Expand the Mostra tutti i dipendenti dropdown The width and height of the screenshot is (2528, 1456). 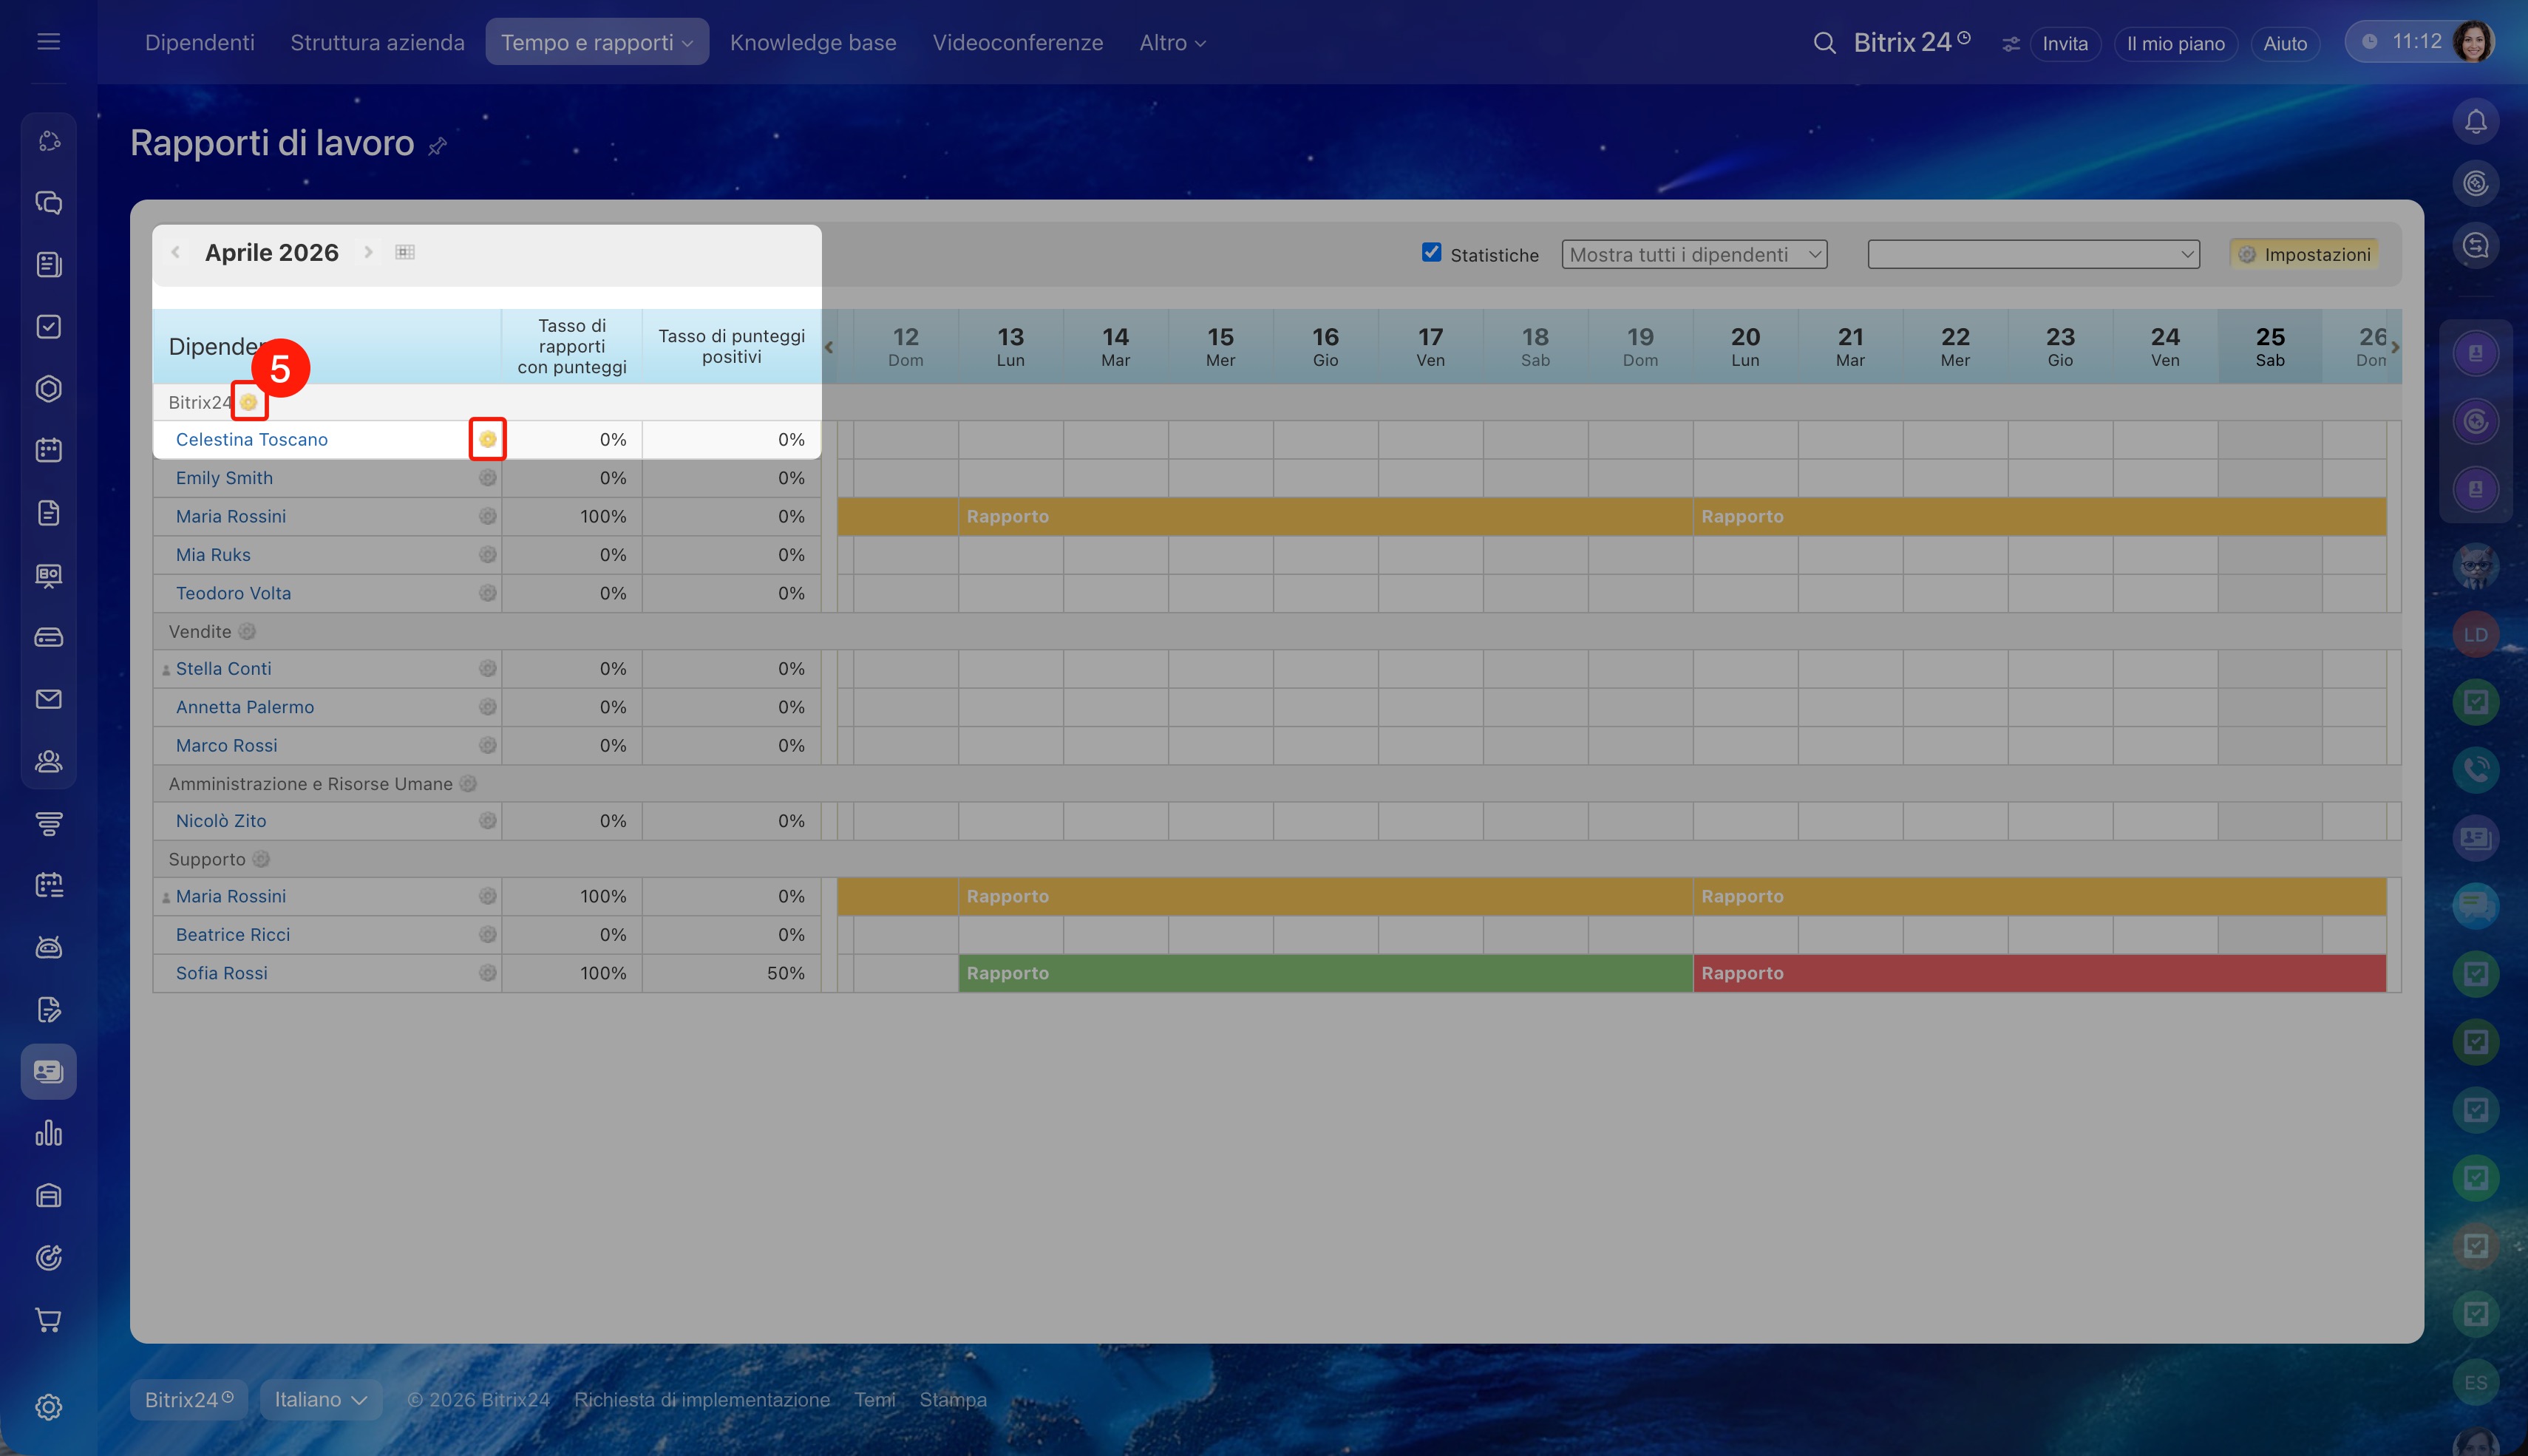[1694, 254]
